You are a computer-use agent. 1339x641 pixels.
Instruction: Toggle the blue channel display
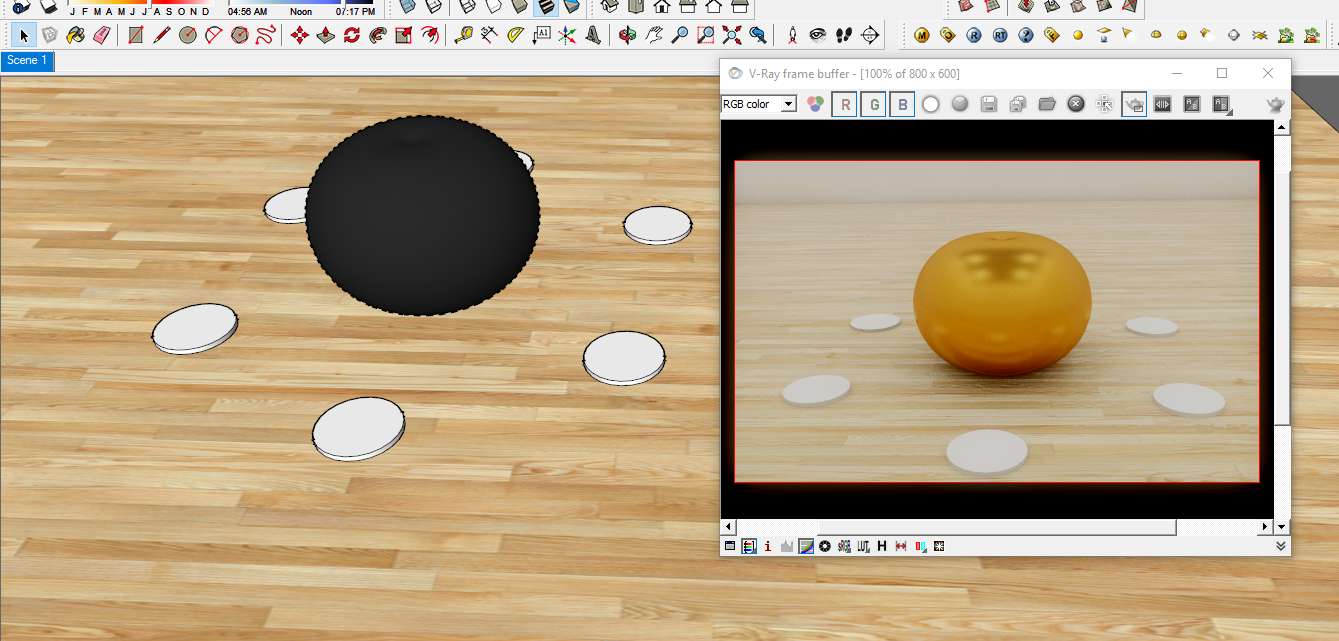tap(902, 103)
